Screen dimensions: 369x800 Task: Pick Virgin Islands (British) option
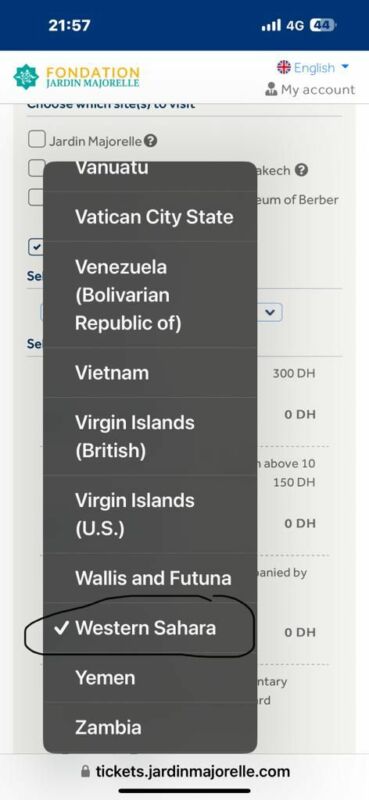coord(150,437)
